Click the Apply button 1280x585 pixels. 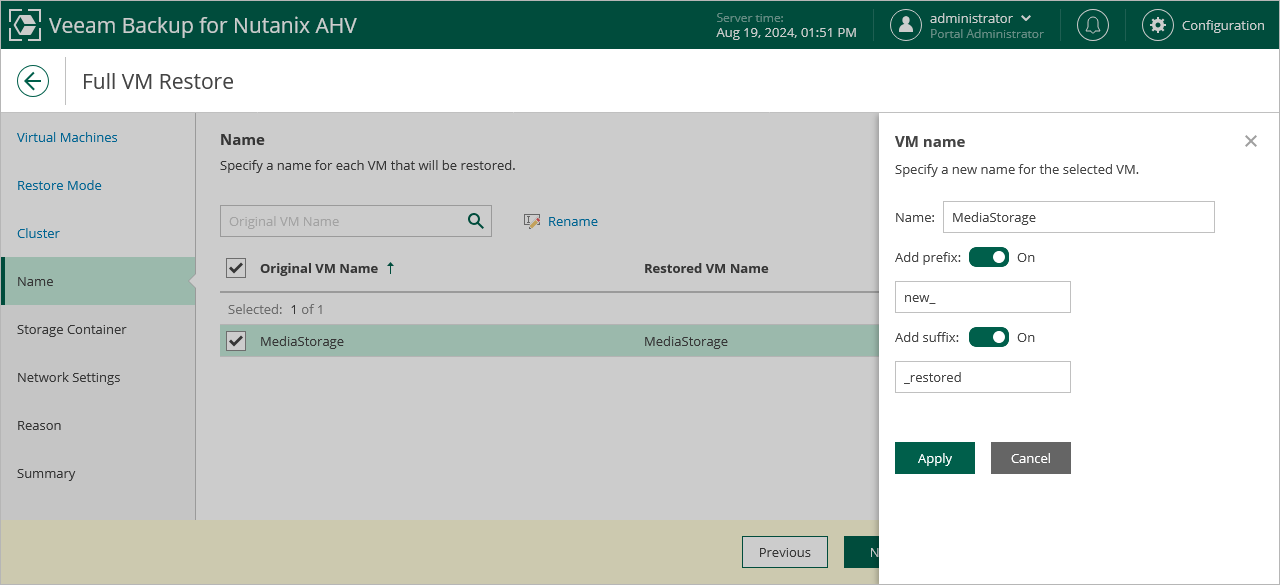coord(935,458)
